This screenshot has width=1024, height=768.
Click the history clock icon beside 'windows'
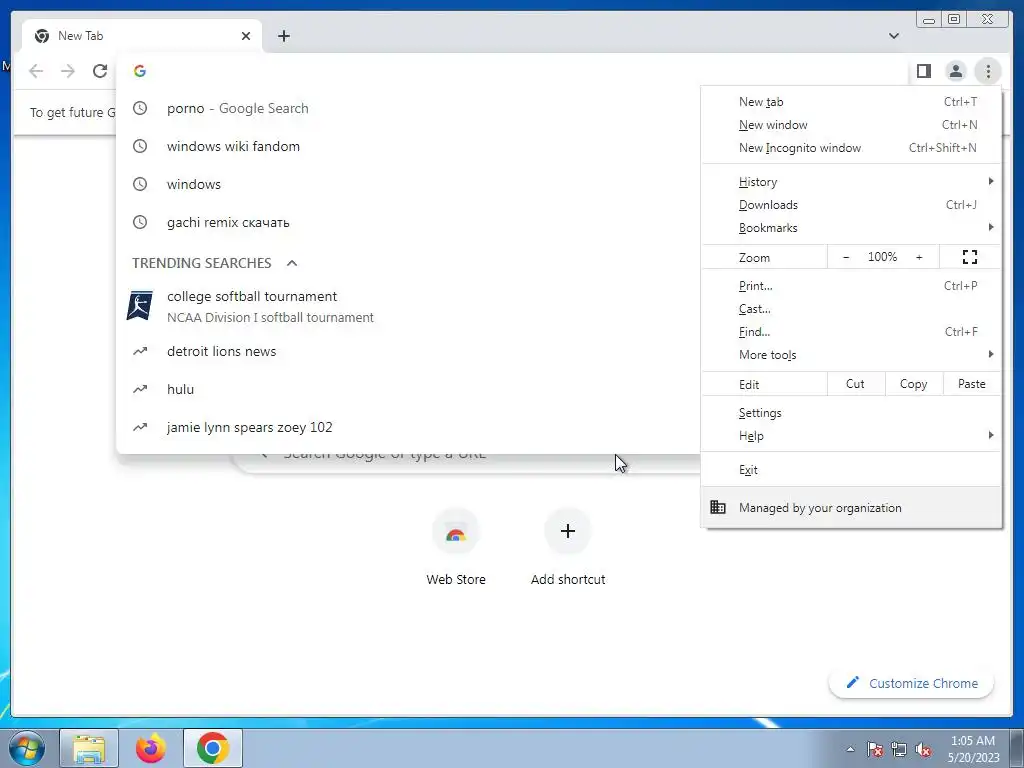coord(140,184)
